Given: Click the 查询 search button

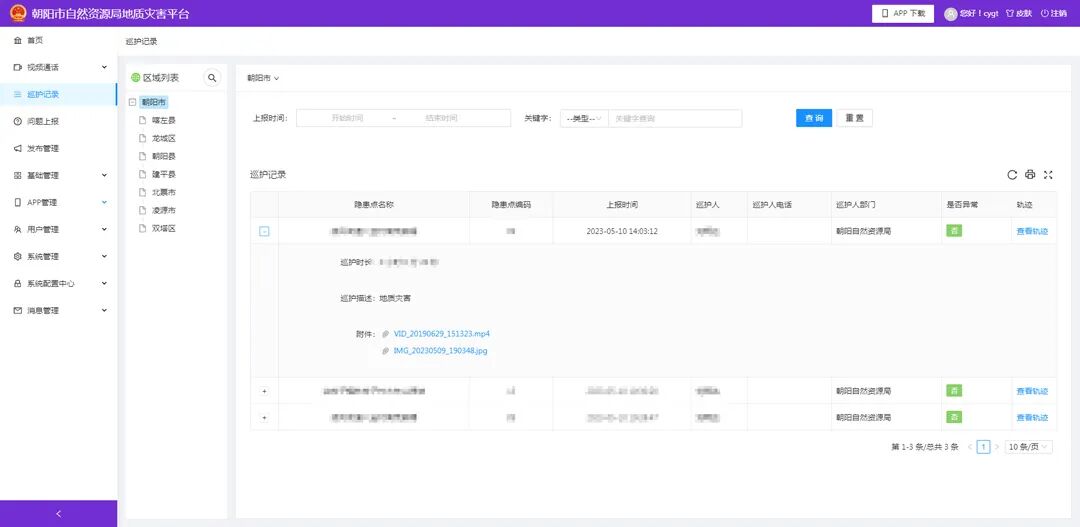Looking at the screenshot, I should (x=814, y=118).
